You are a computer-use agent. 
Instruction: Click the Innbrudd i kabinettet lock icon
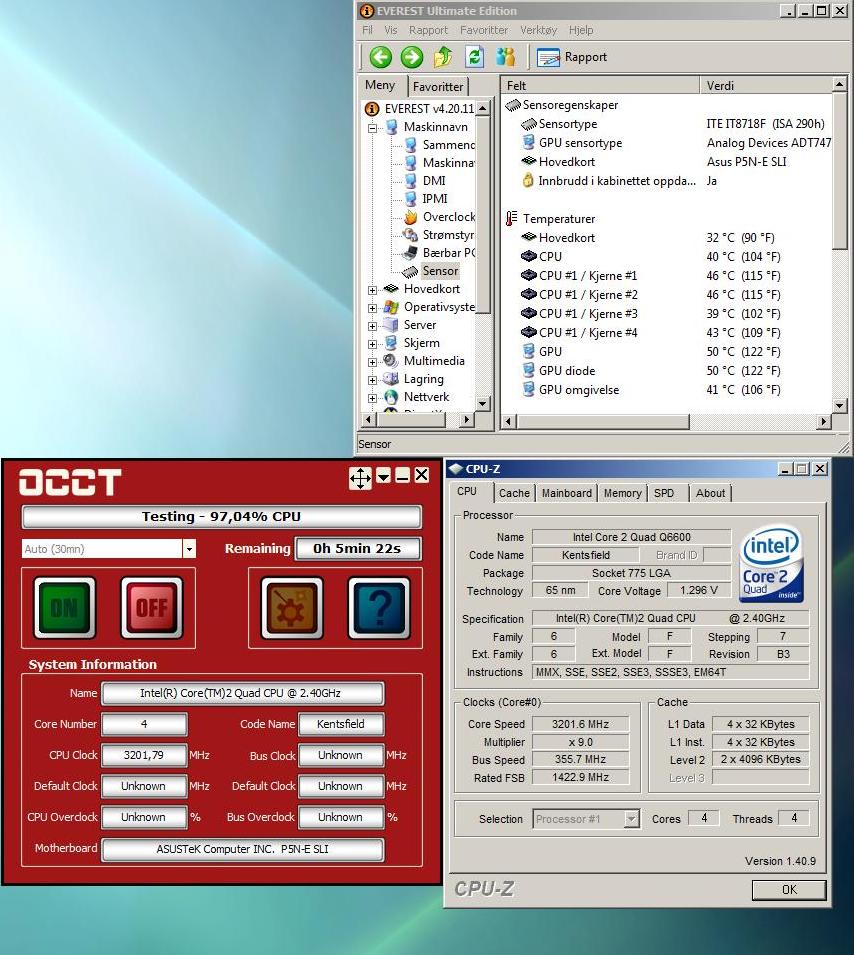(x=528, y=180)
